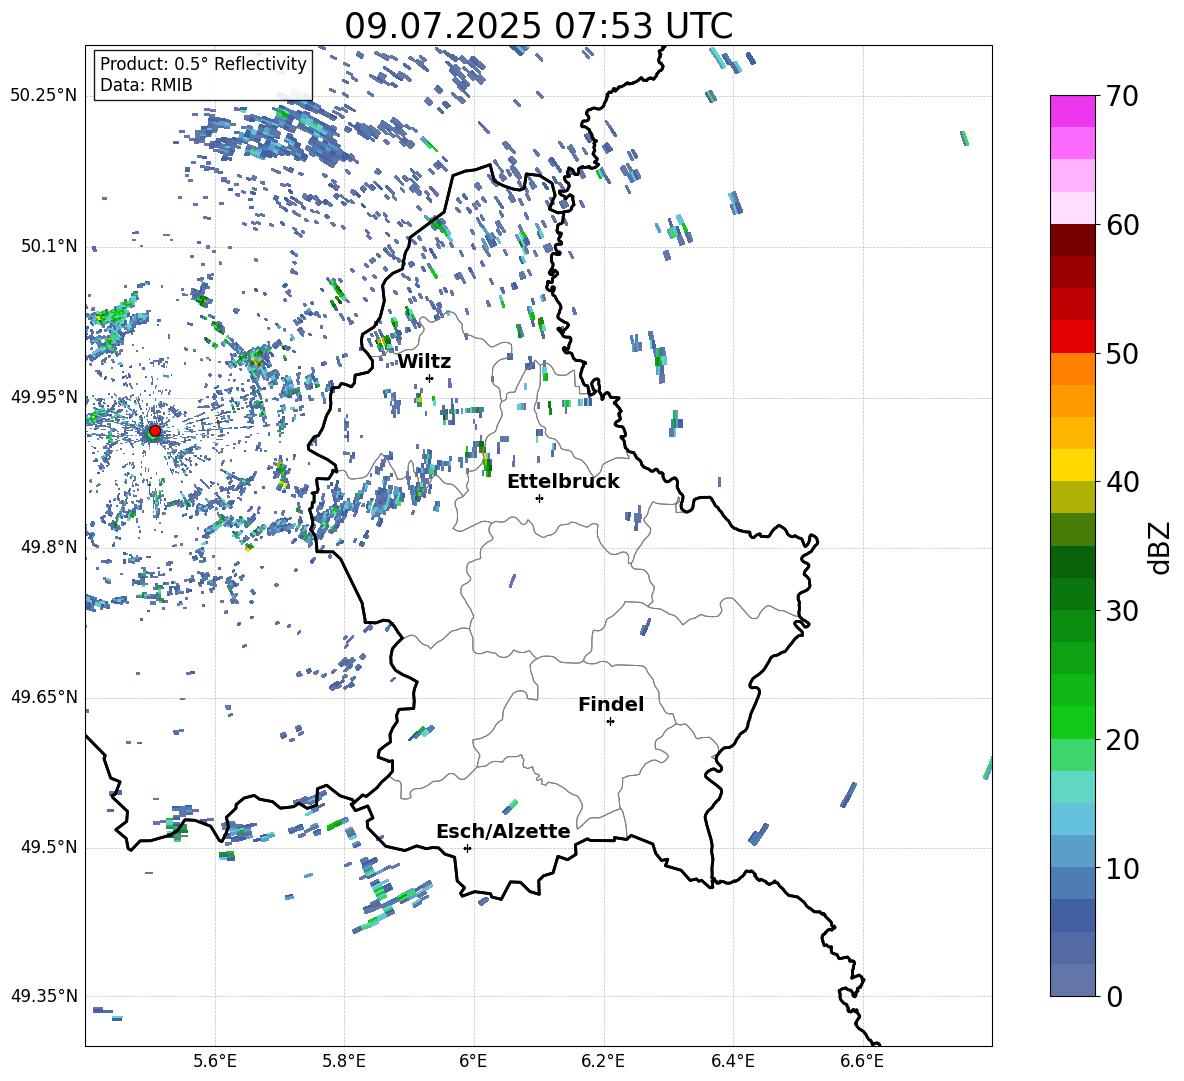Click the yellow colorbar swatch
This screenshot has height=1081, width=1184.
click(1072, 465)
